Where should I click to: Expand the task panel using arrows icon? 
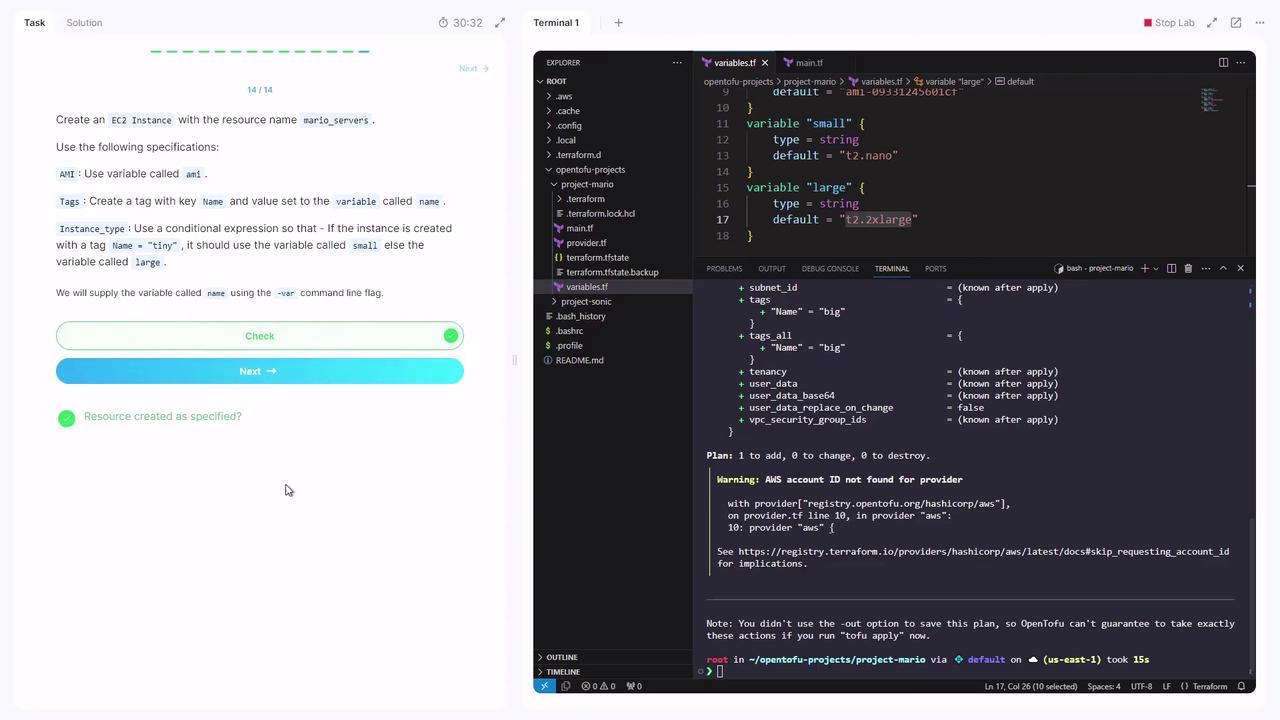pyautogui.click(x=500, y=22)
